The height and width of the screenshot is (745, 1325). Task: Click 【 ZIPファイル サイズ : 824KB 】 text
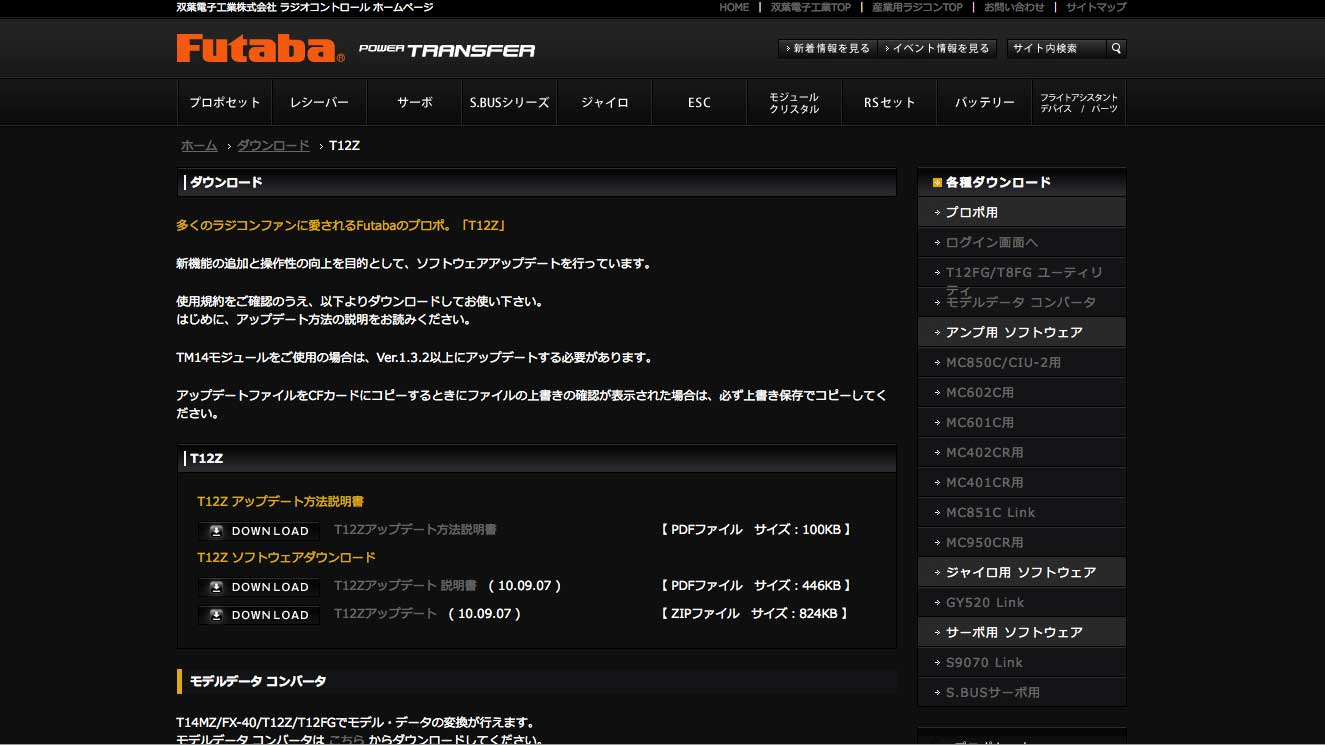point(755,613)
